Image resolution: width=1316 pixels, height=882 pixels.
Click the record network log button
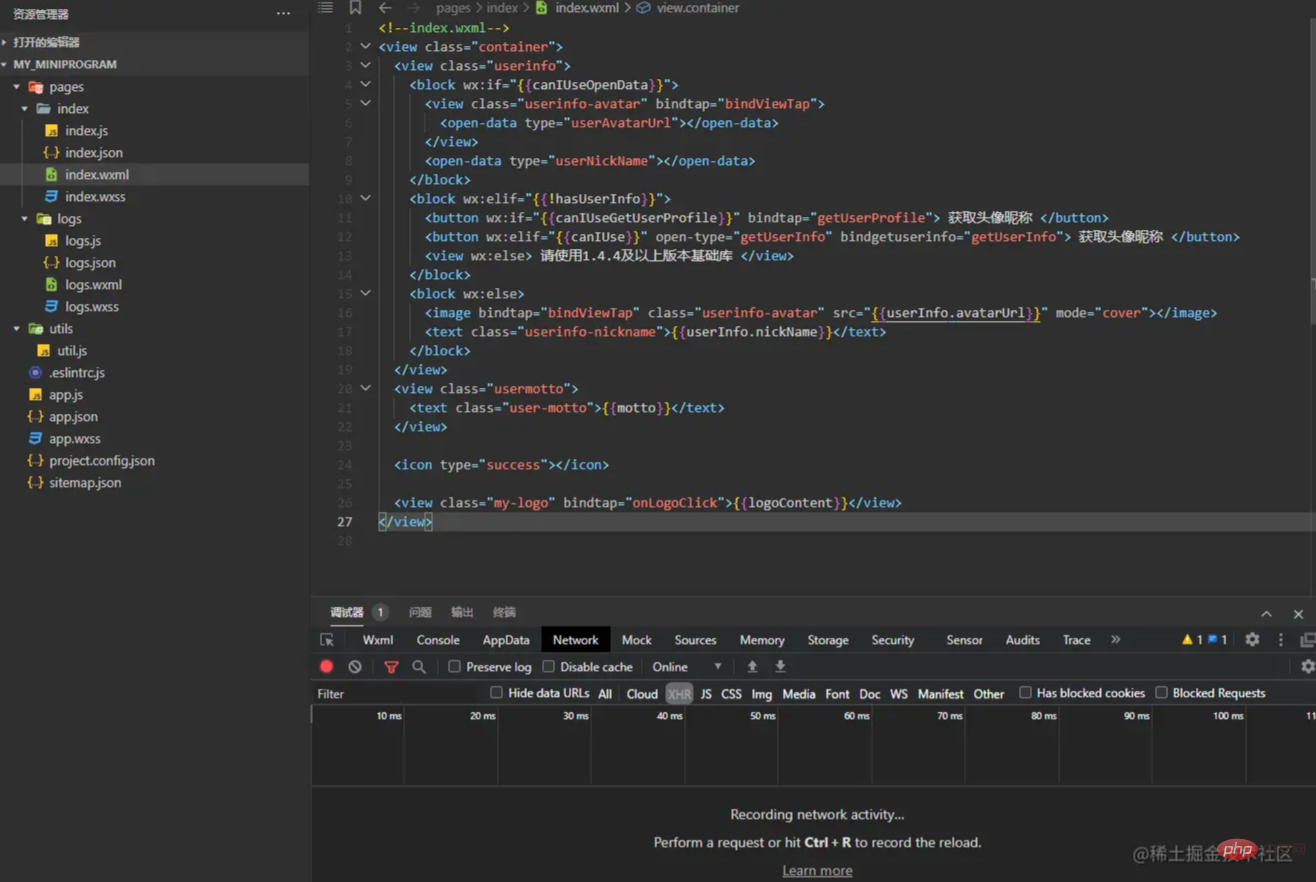[x=327, y=666]
